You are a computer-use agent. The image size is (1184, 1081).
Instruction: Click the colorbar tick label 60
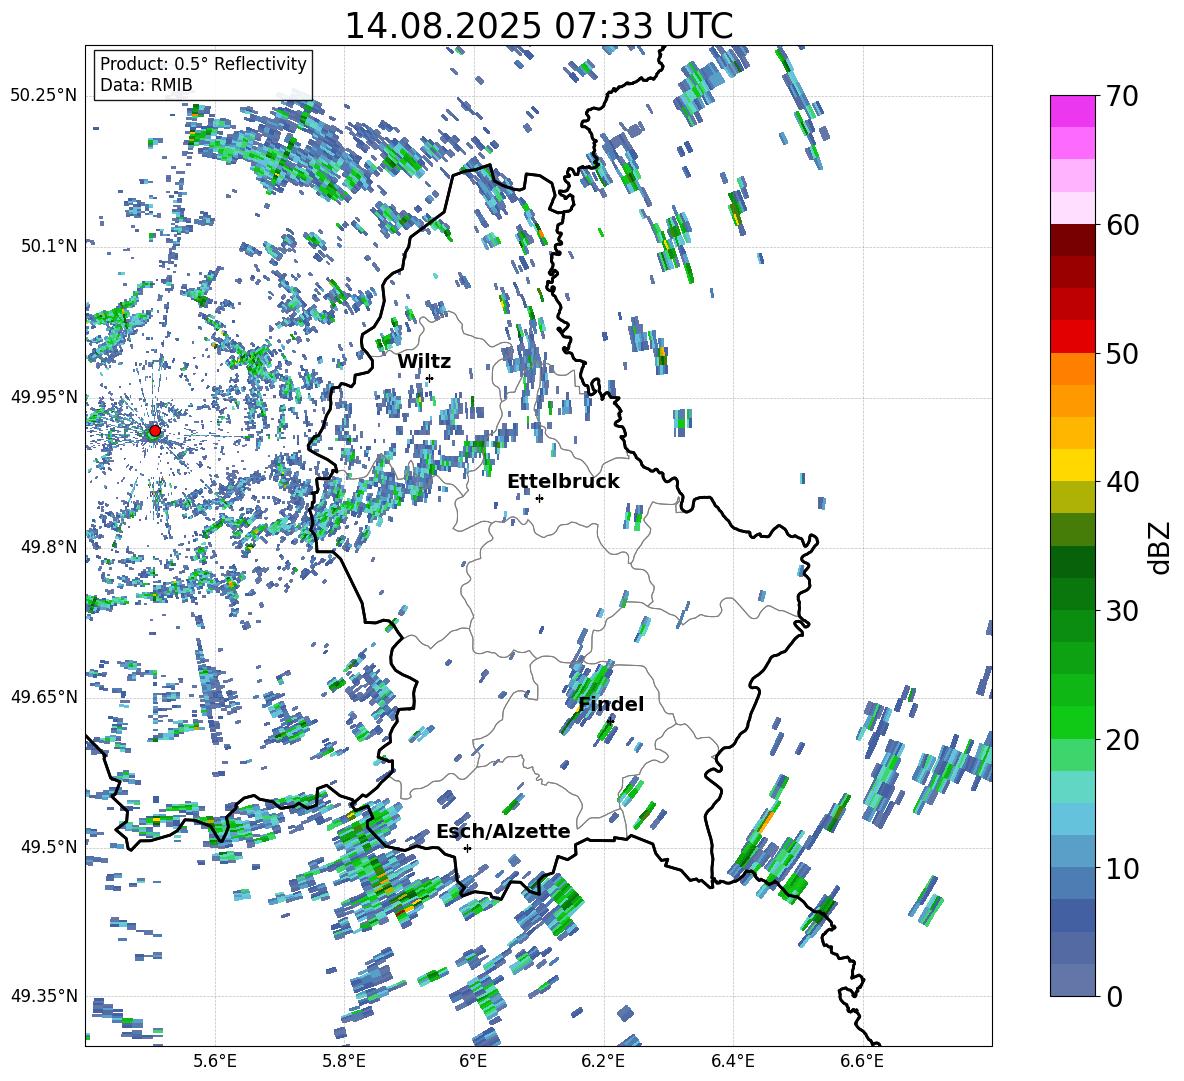tap(1122, 225)
